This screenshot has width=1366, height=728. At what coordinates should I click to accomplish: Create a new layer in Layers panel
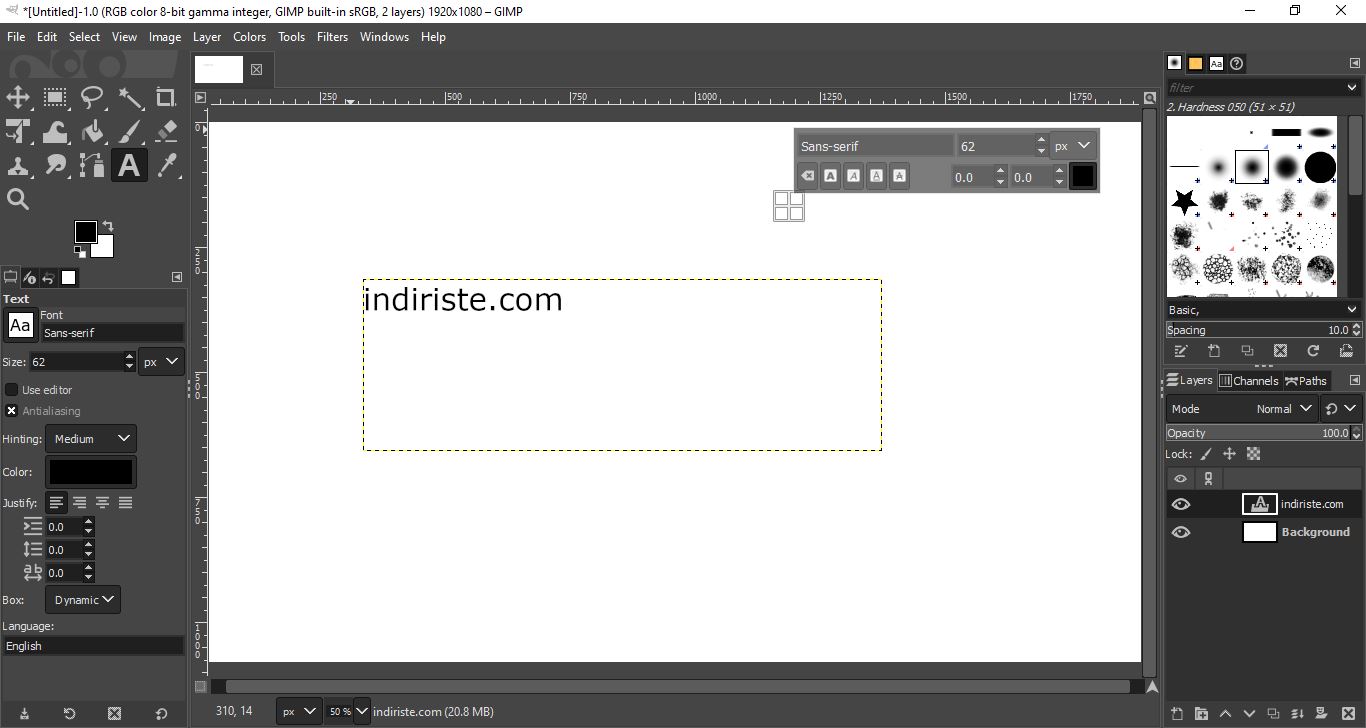click(x=1177, y=714)
